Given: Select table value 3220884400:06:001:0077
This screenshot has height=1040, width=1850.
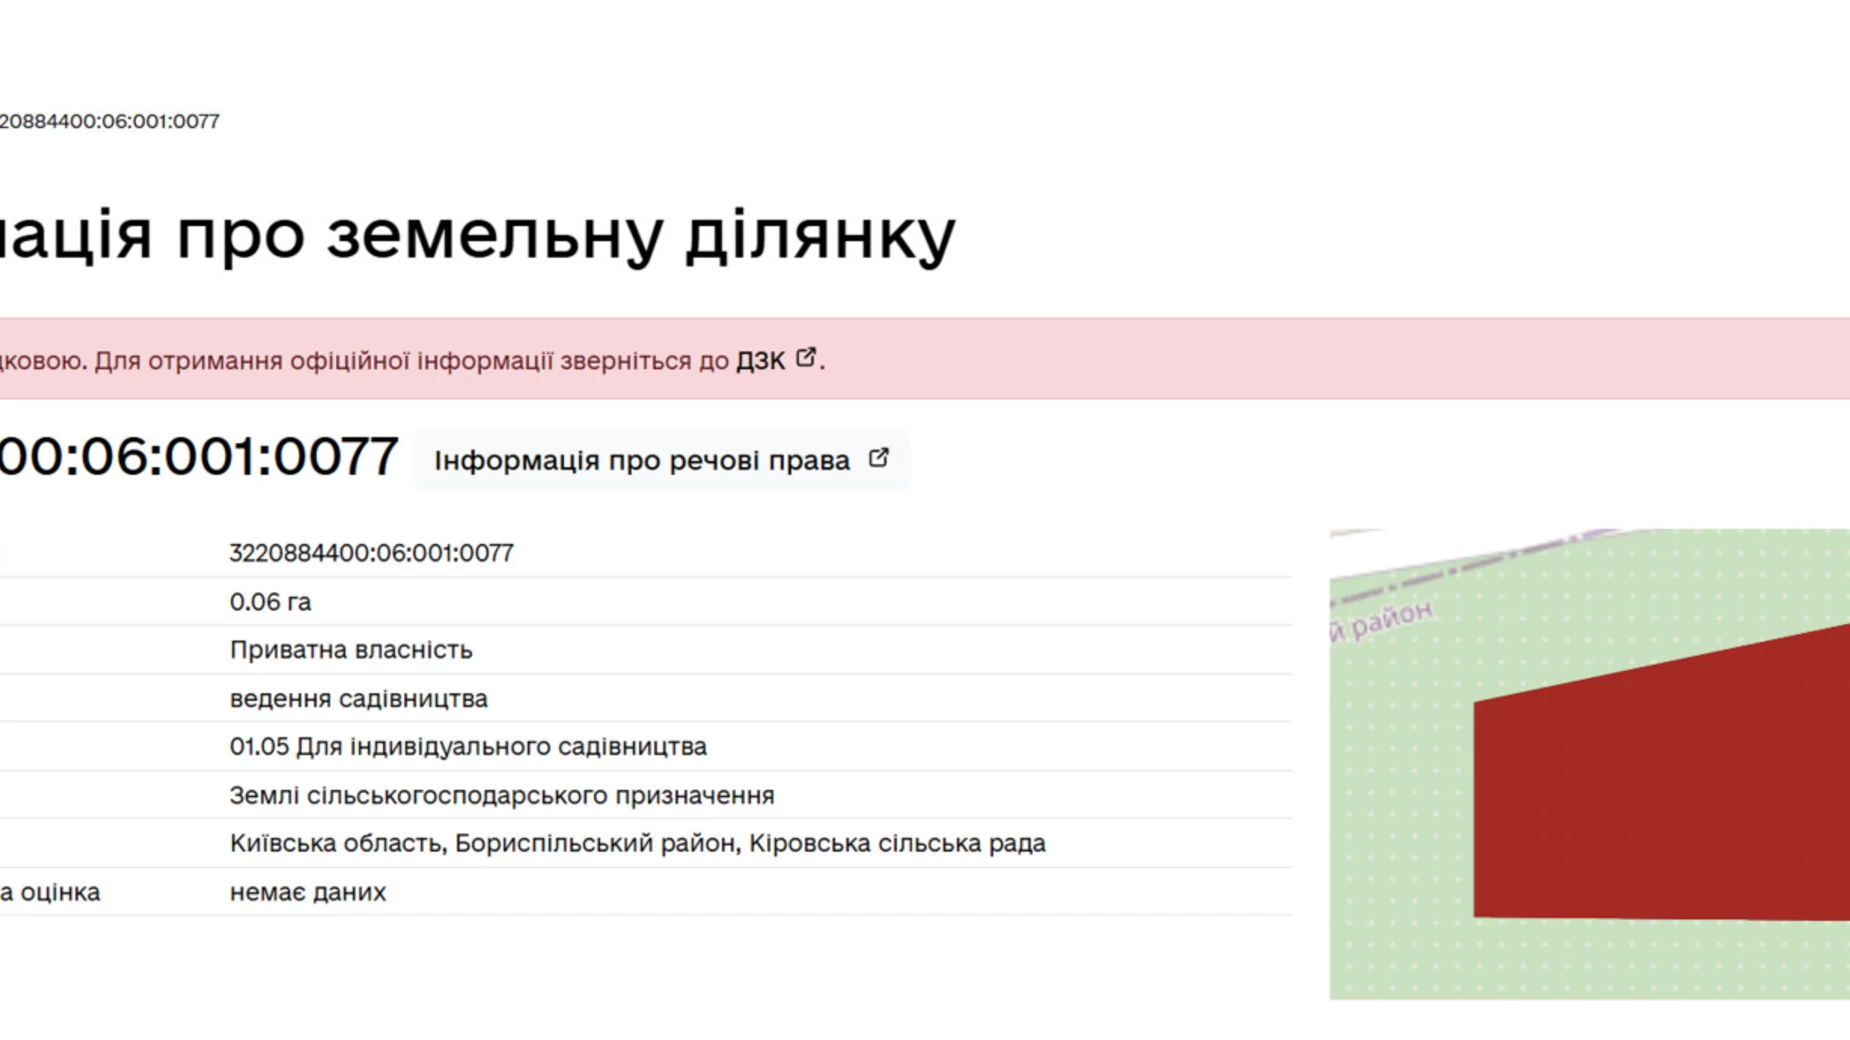Looking at the screenshot, I should 371,553.
